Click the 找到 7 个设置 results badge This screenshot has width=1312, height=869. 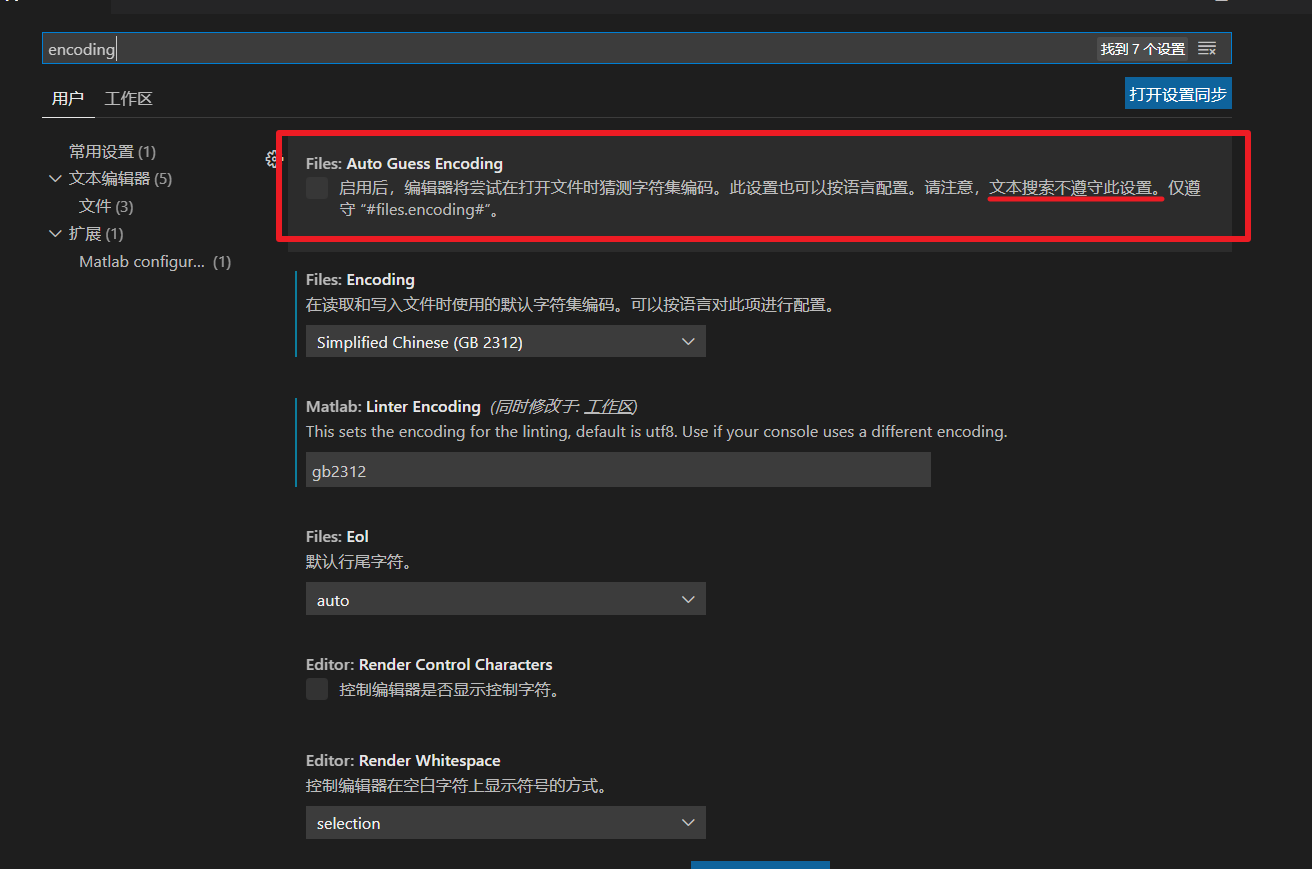pos(1142,49)
